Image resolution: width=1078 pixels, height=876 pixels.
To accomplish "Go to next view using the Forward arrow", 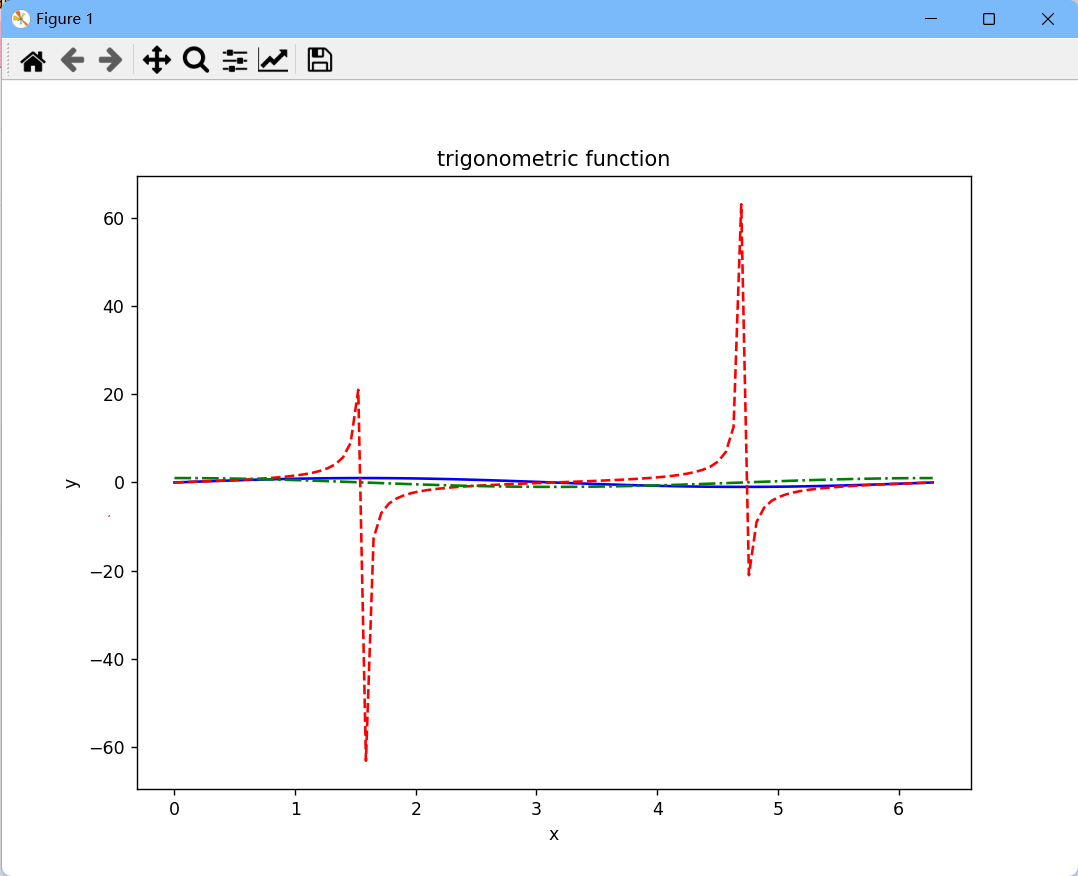I will click(108, 60).
